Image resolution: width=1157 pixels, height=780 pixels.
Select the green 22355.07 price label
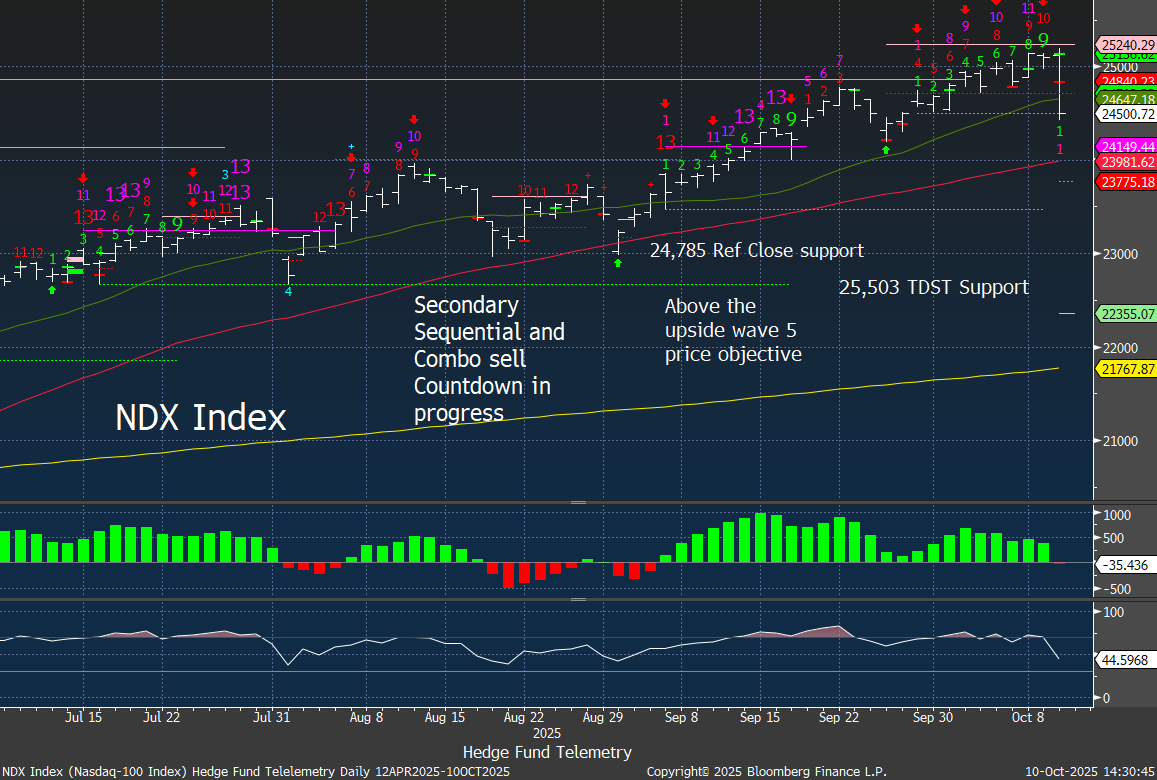tap(1127, 314)
